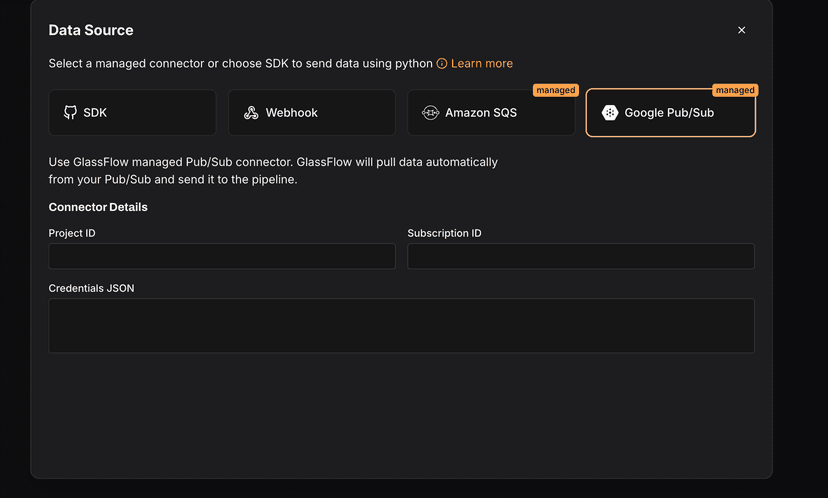Click the info icon beside Learn more

click(441, 63)
